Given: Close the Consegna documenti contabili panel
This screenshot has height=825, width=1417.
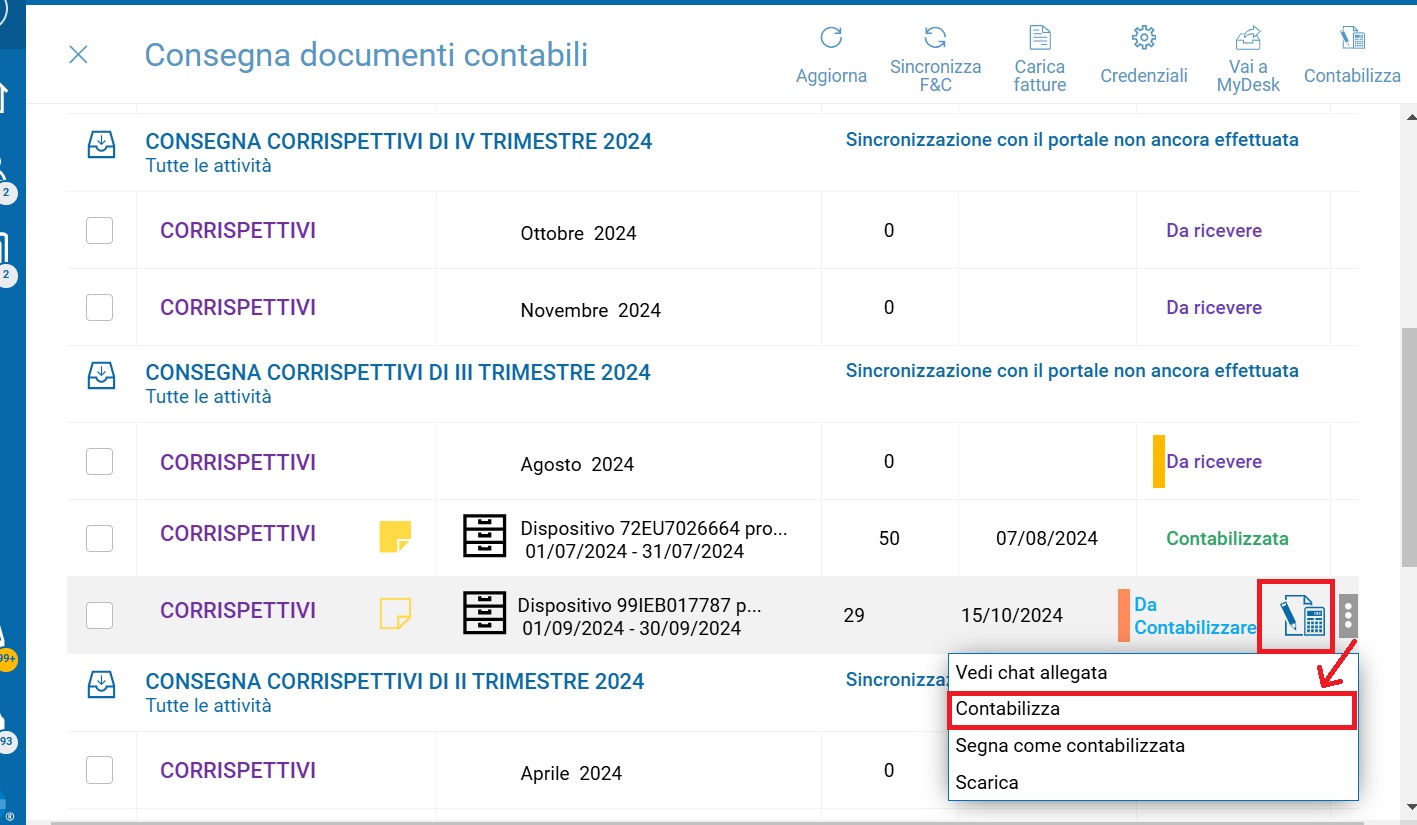Looking at the screenshot, I should click(78, 55).
